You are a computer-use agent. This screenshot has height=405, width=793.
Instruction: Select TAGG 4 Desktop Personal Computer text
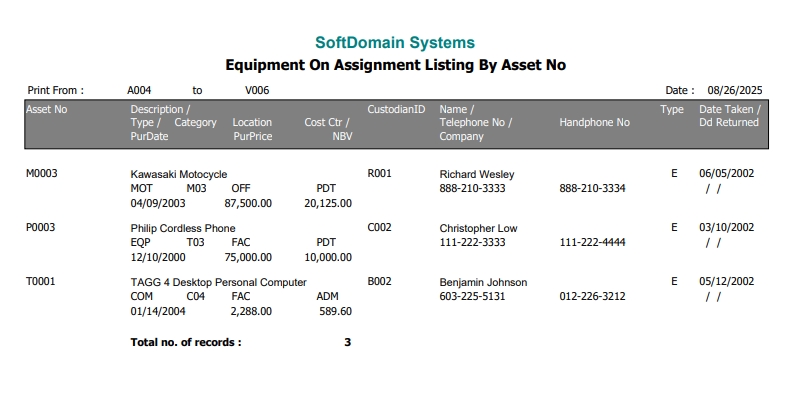219,282
